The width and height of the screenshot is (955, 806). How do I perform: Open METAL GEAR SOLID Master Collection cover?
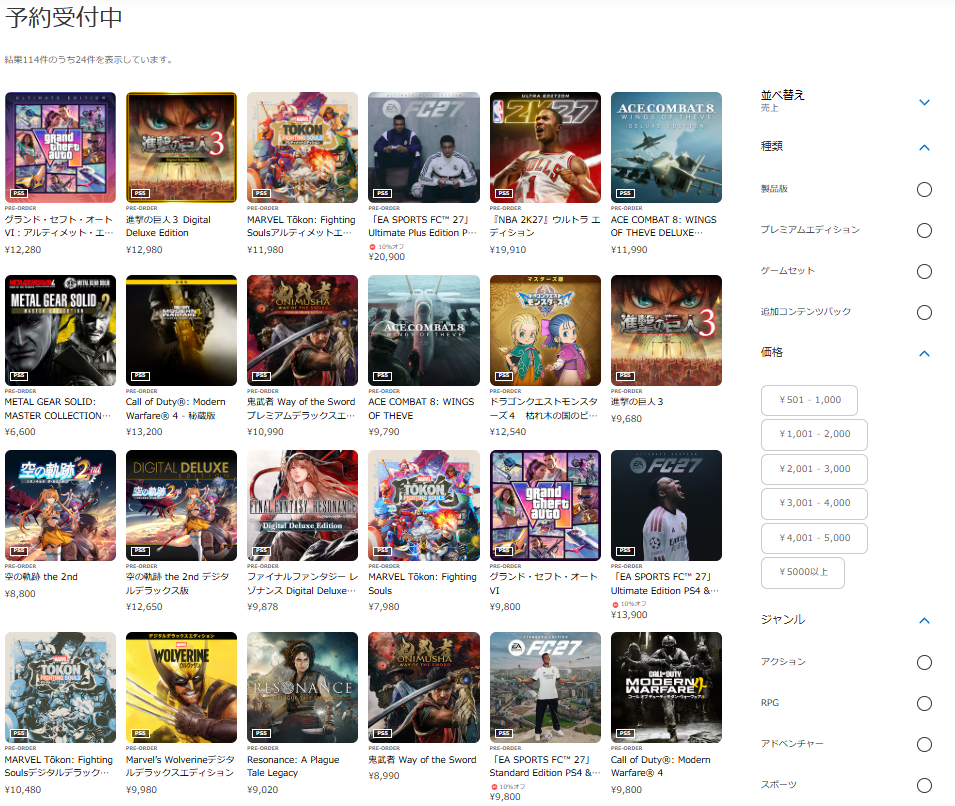[x=60, y=330]
